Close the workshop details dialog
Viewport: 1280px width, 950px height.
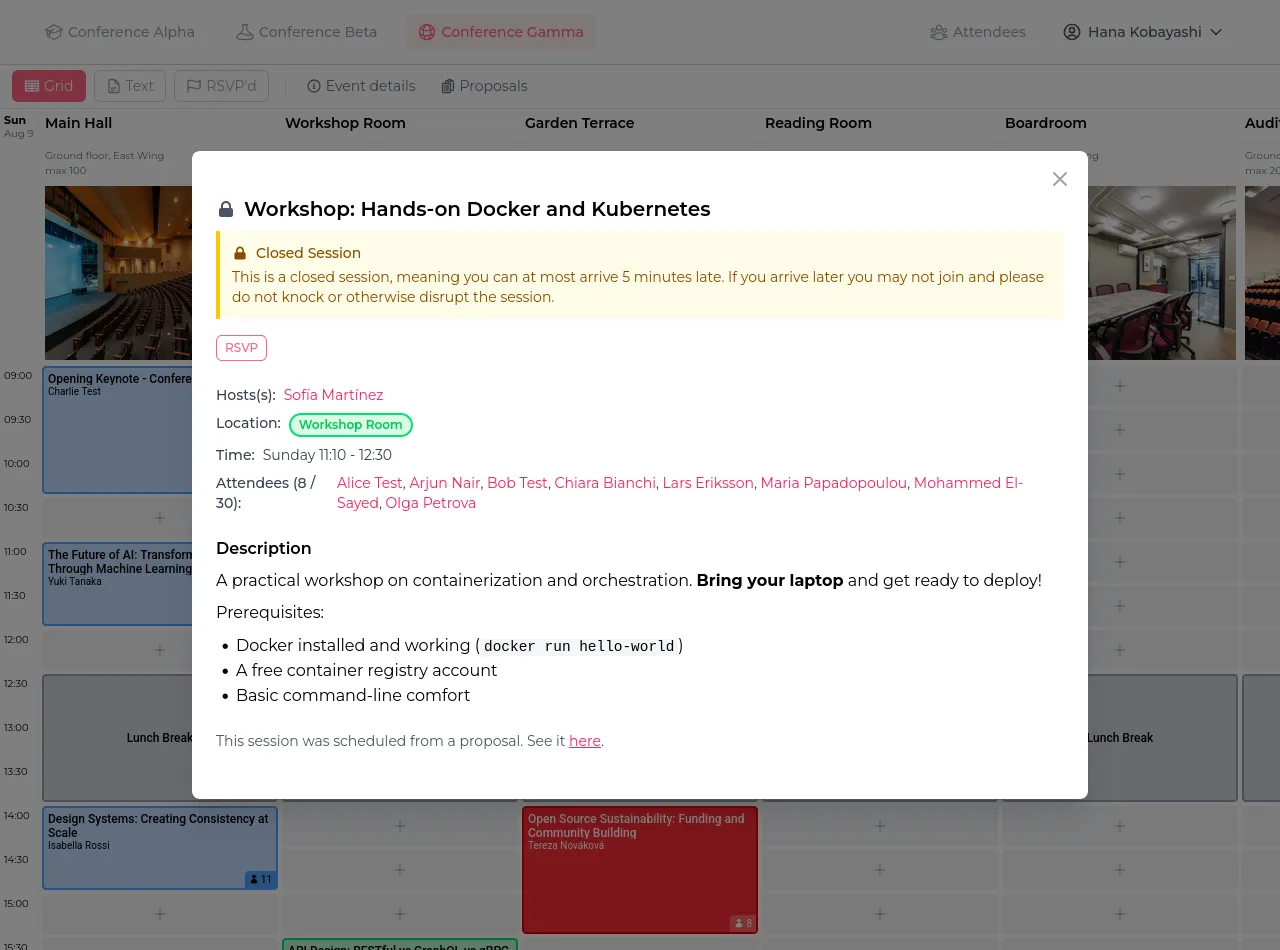pyautogui.click(x=1060, y=179)
